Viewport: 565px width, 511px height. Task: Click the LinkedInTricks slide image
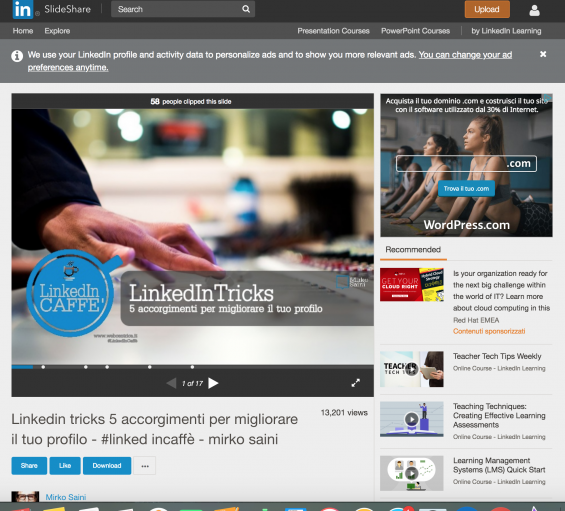tap(192, 237)
